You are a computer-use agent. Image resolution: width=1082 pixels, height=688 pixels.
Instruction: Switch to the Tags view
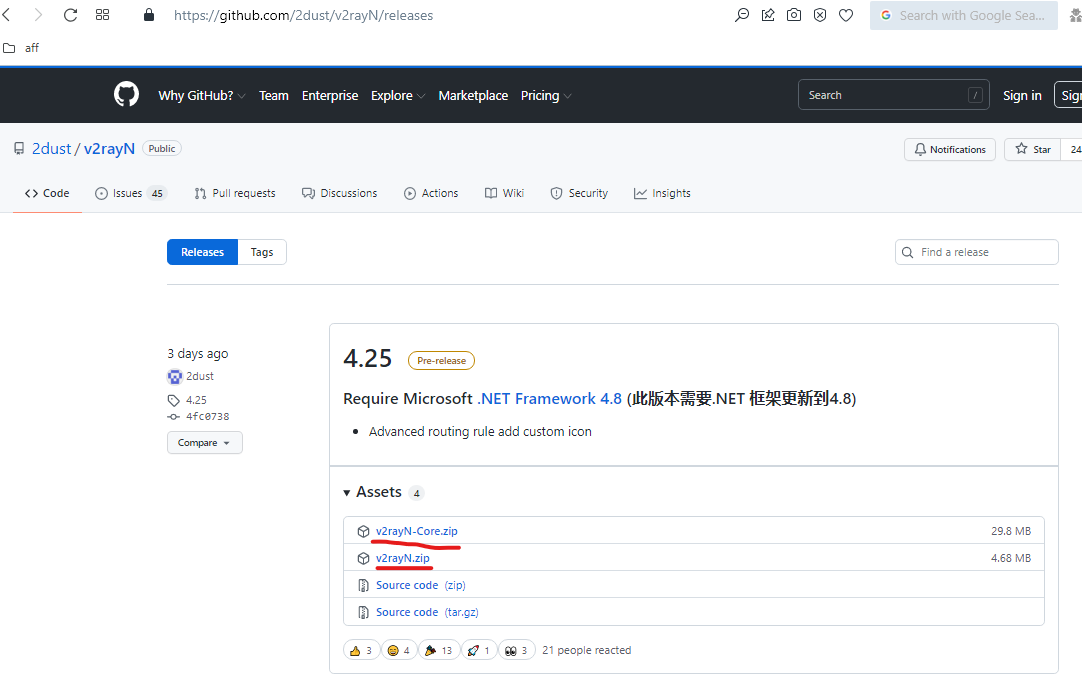[x=262, y=252]
